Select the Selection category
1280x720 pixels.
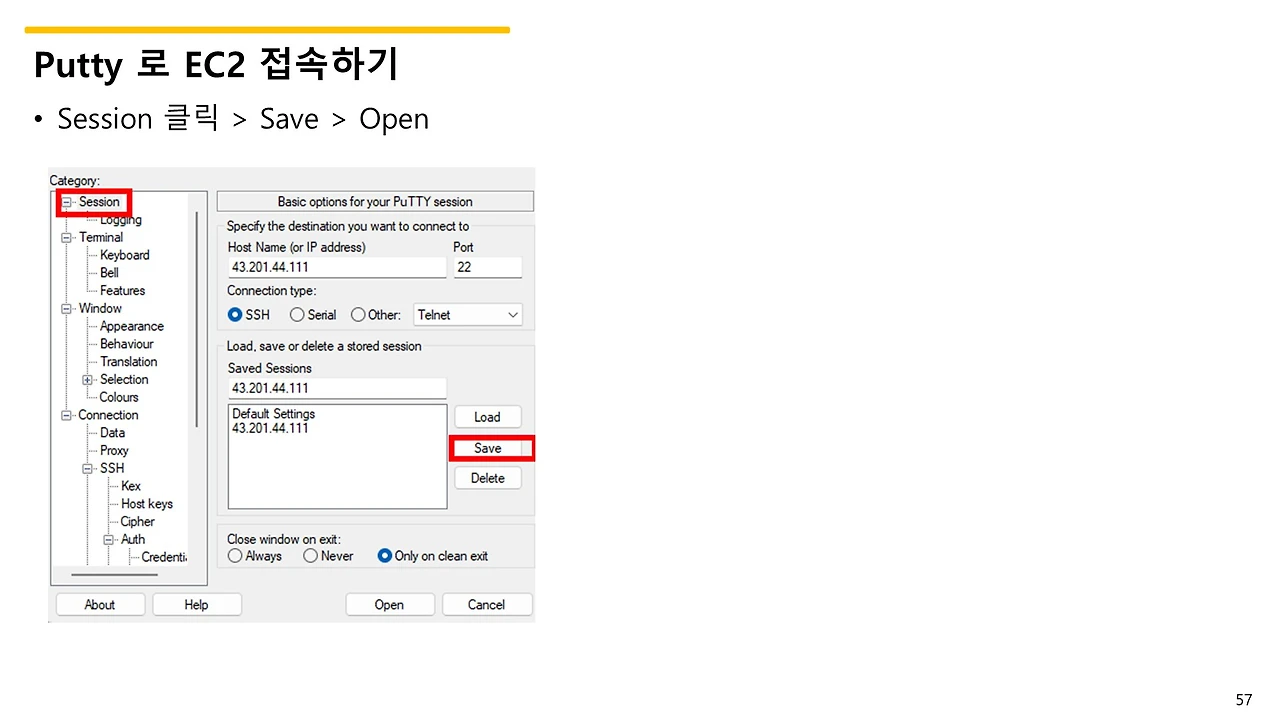coord(124,380)
